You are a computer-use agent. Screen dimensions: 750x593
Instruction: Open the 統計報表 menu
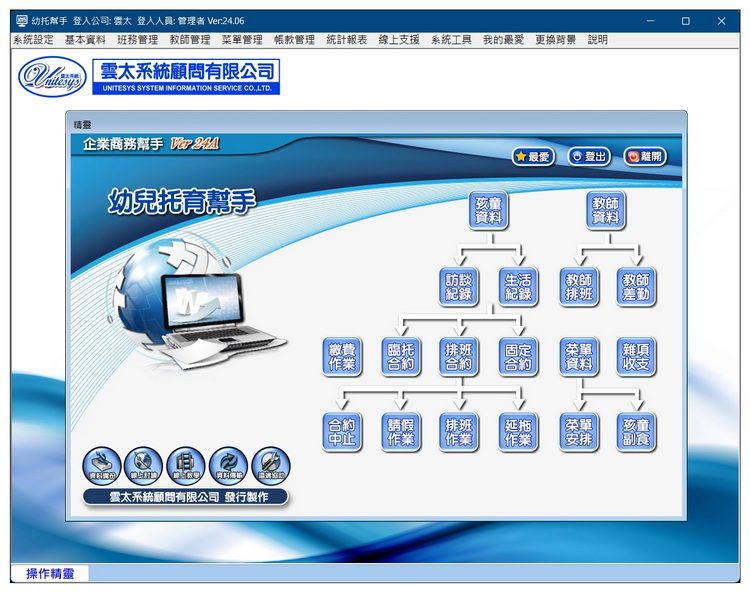pyautogui.click(x=347, y=40)
